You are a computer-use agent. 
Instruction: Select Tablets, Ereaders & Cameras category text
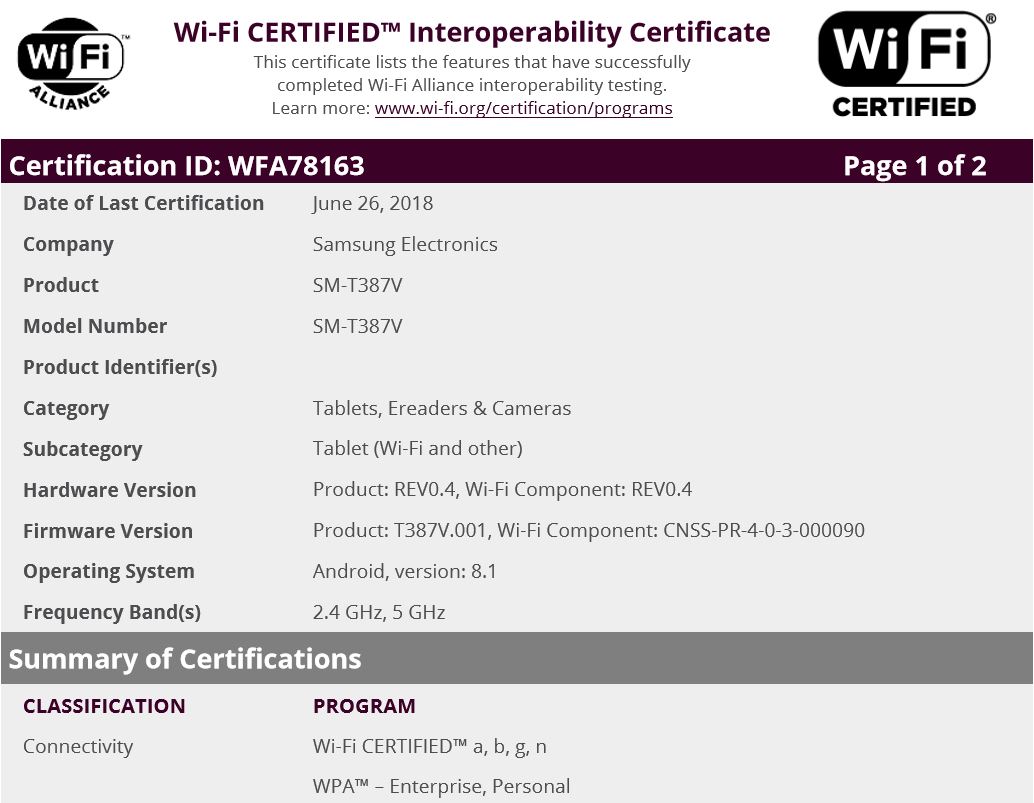442,408
